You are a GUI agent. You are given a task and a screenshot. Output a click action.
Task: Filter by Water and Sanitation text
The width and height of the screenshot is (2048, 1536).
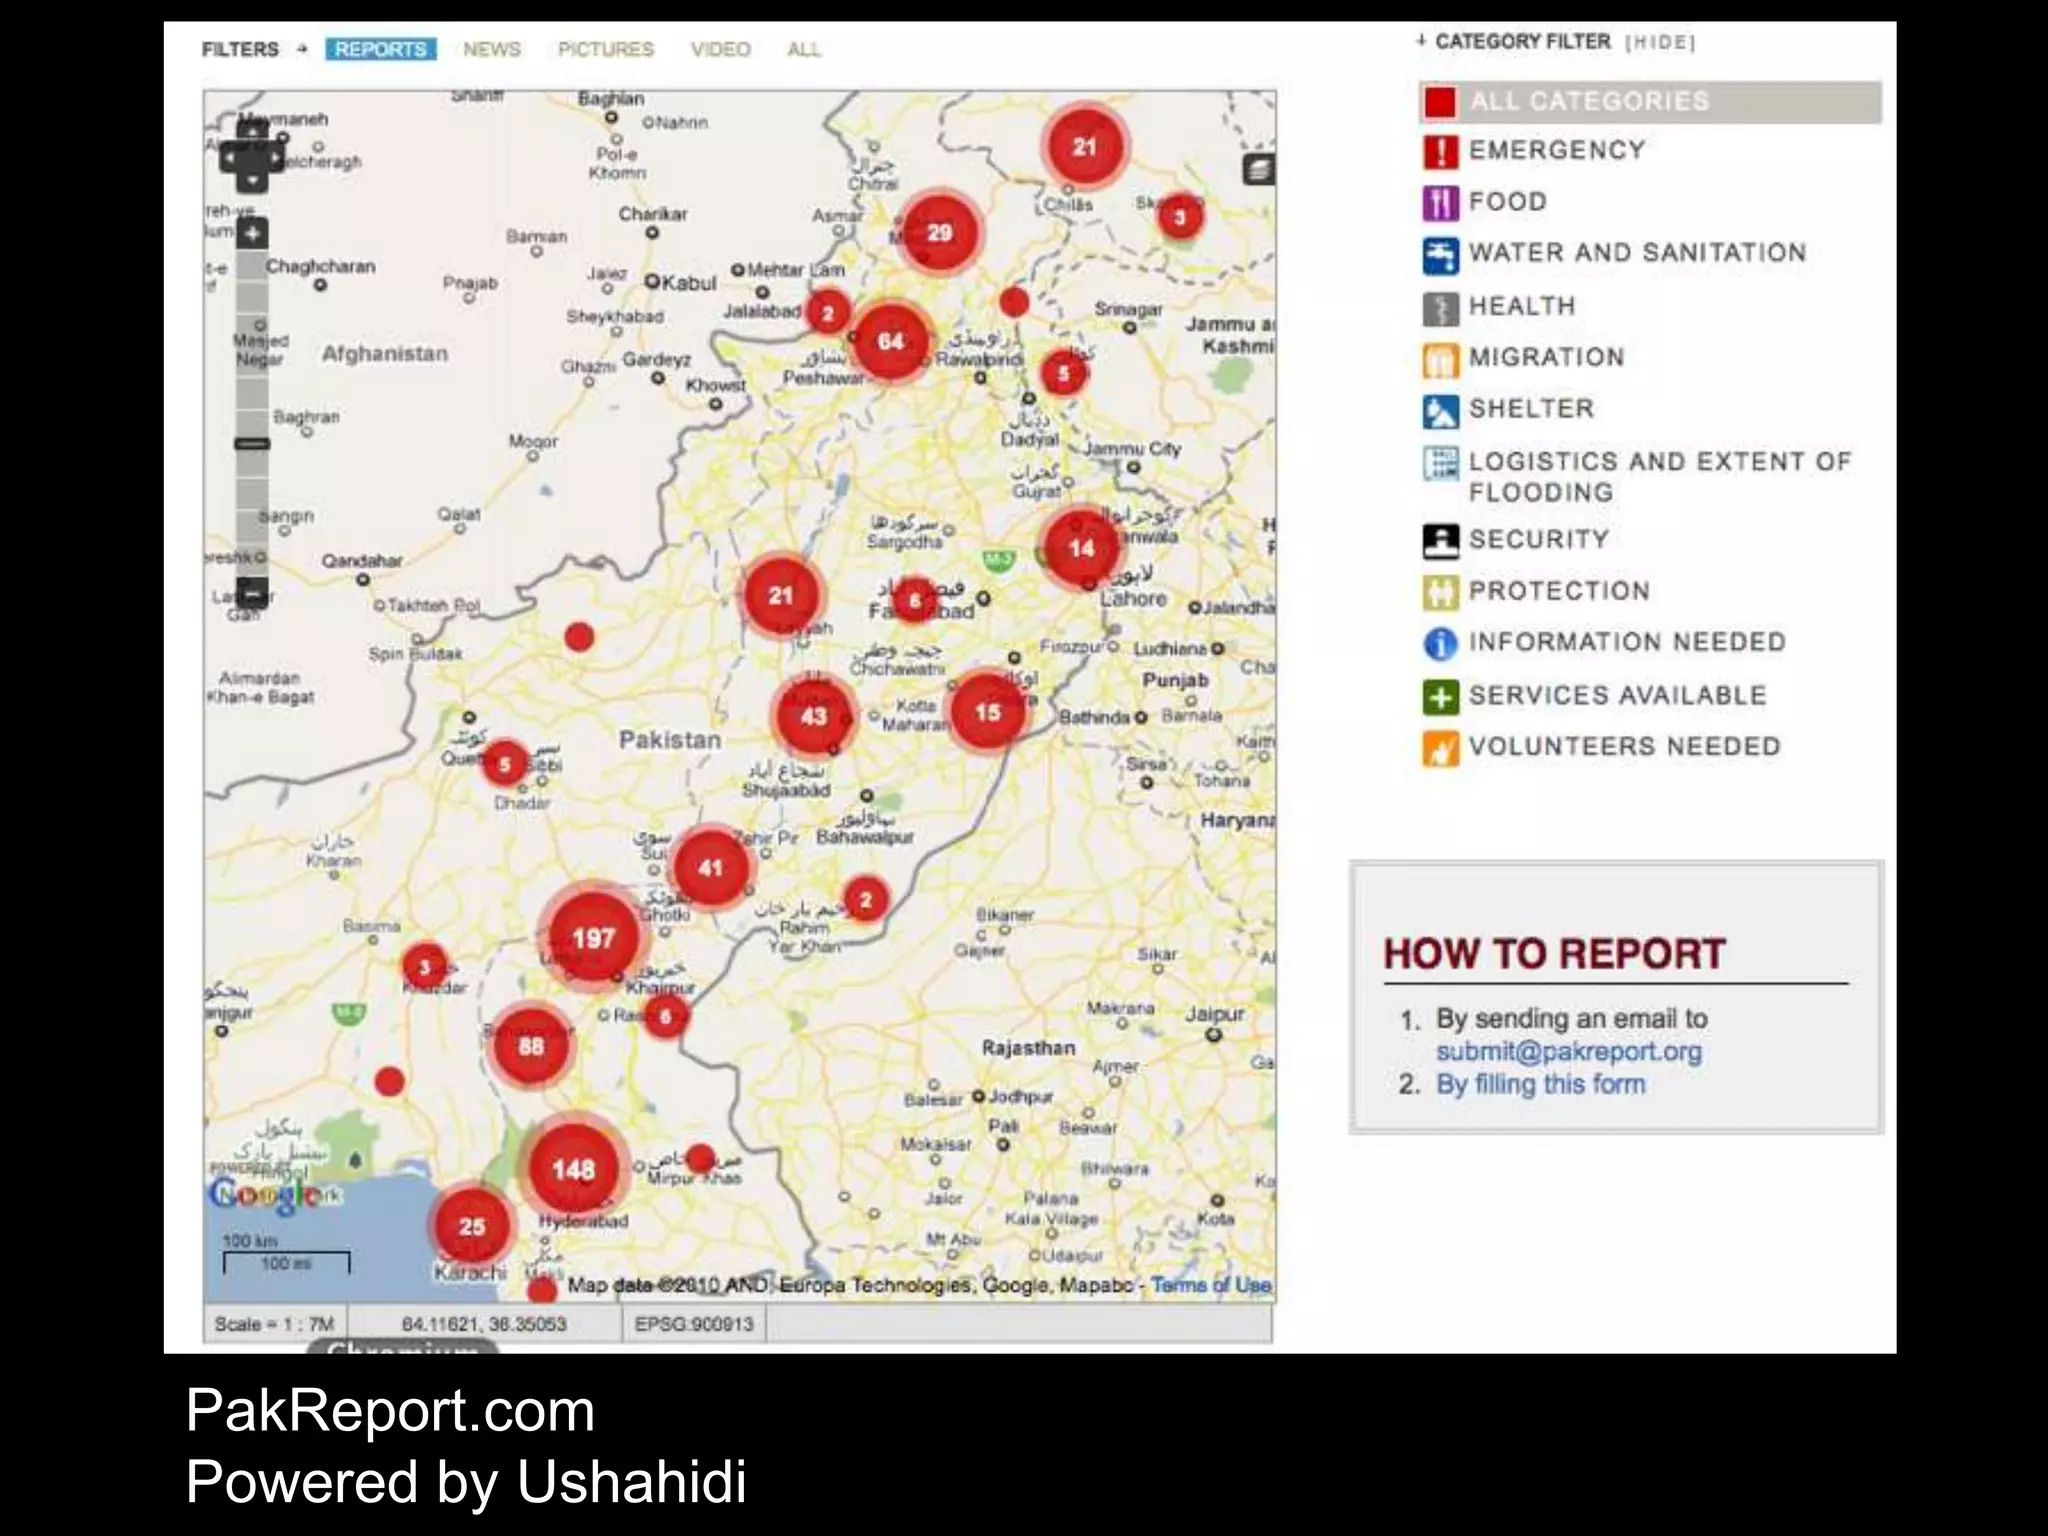coord(1638,253)
